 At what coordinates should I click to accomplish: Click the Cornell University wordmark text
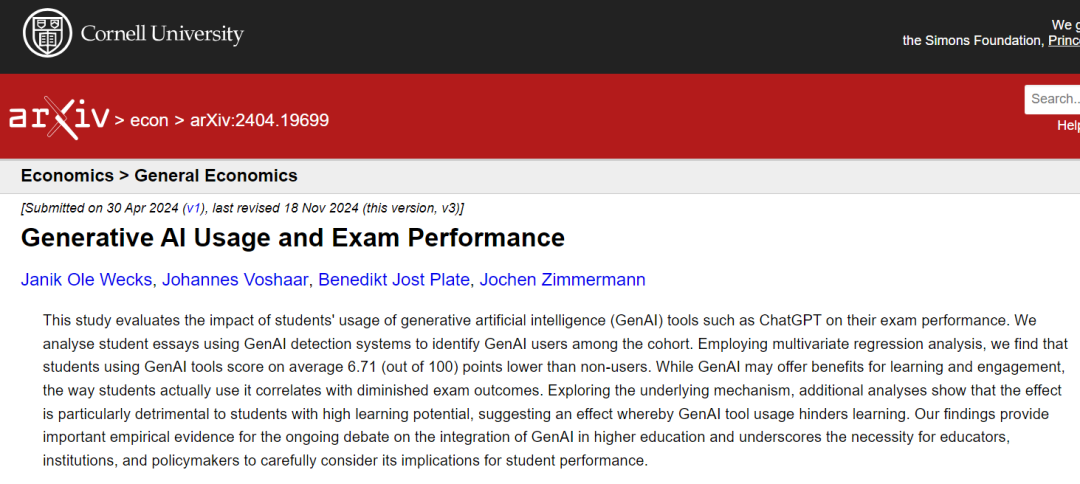pos(162,34)
